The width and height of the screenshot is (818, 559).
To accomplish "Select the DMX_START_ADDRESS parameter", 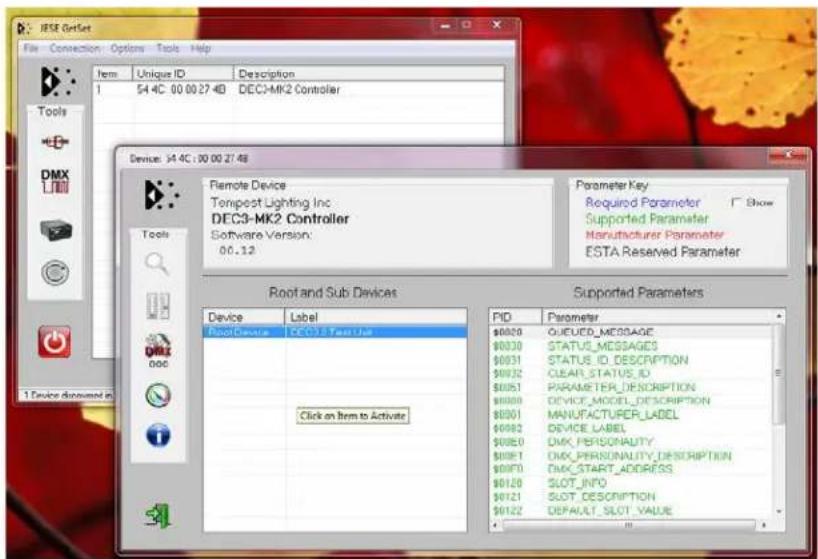I will coord(610,469).
